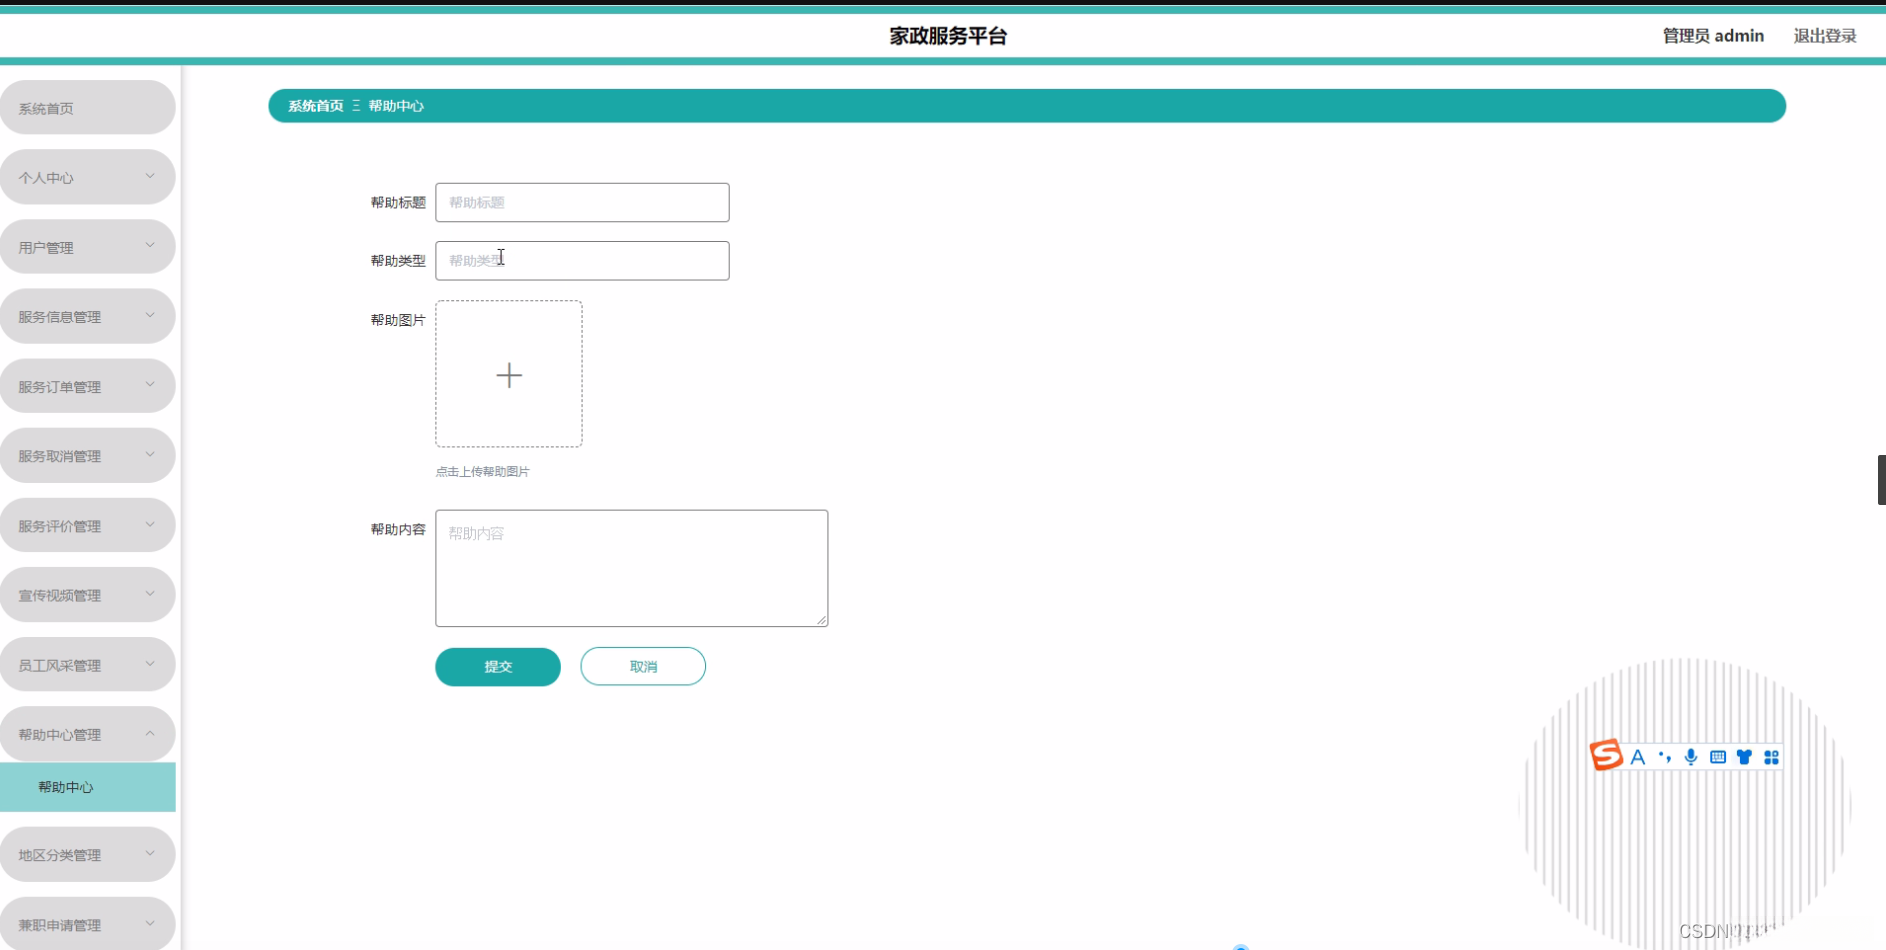1886x950 pixels.
Task: Log out via 退出登录
Action: pos(1825,36)
